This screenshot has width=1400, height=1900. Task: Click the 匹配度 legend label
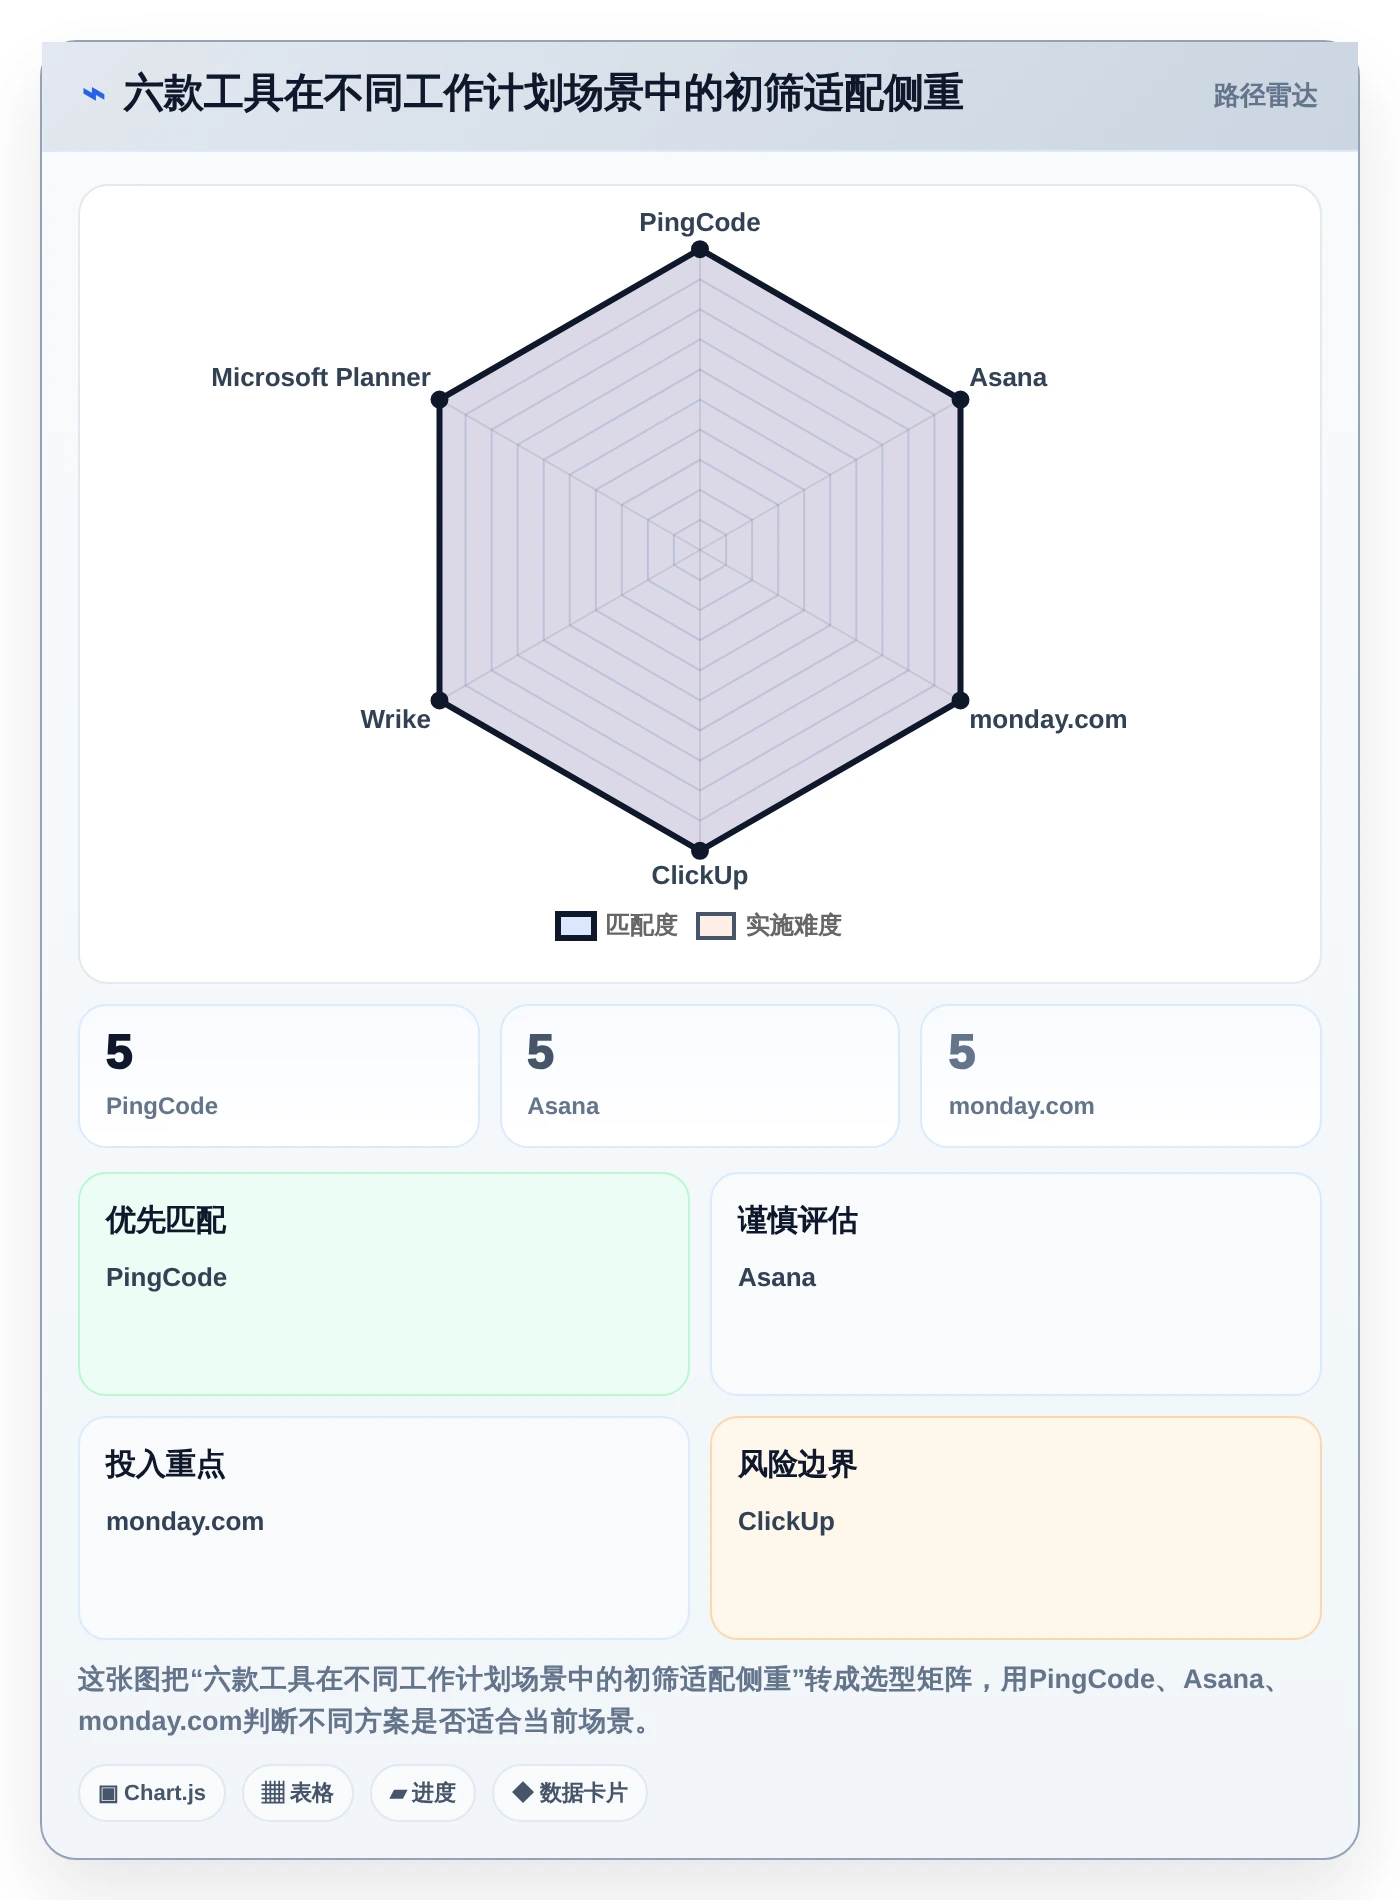[642, 926]
